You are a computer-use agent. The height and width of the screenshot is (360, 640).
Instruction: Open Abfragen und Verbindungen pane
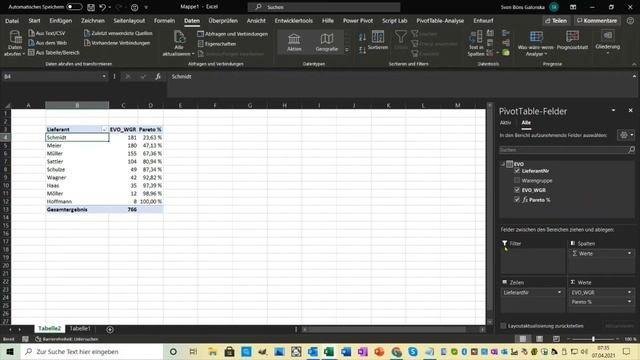point(232,34)
